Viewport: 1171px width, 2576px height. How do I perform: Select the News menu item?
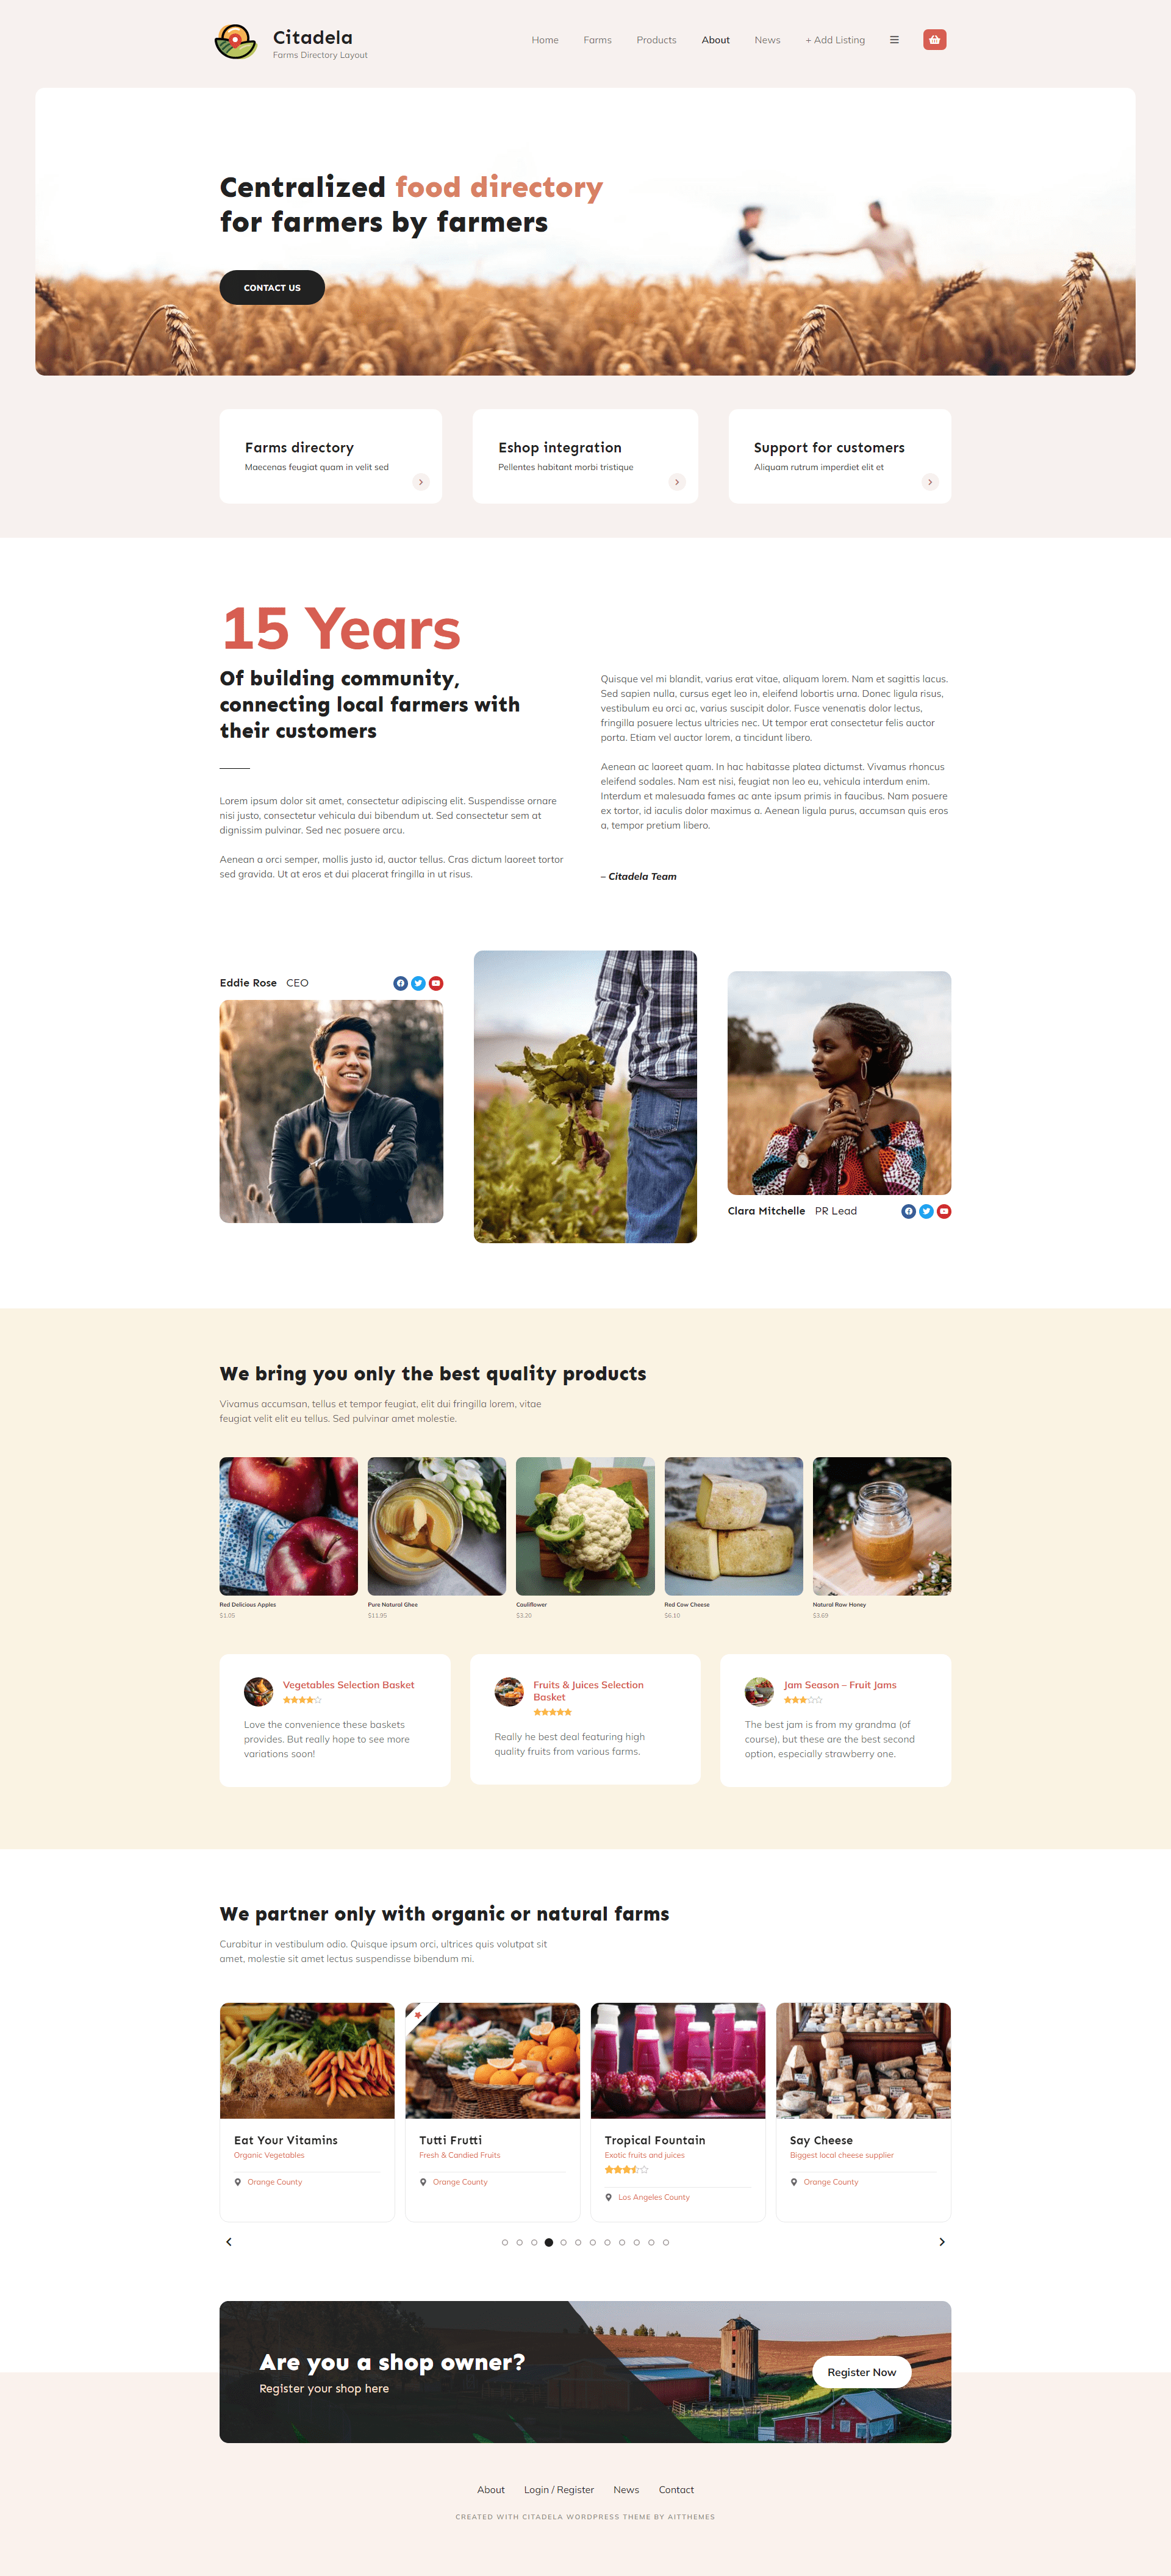coord(764,36)
